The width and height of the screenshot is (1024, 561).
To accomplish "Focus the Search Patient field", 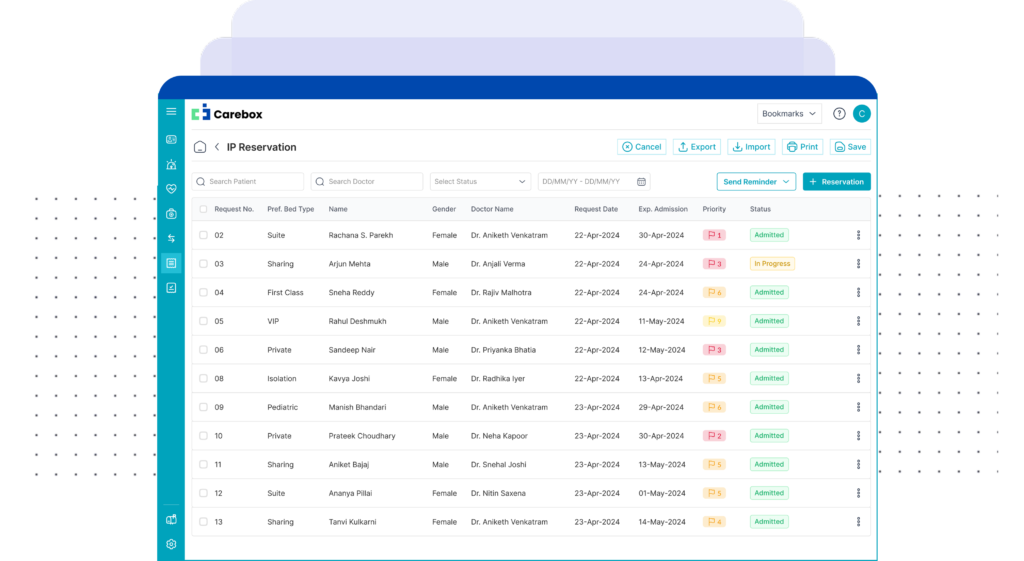I will pos(248,182).
